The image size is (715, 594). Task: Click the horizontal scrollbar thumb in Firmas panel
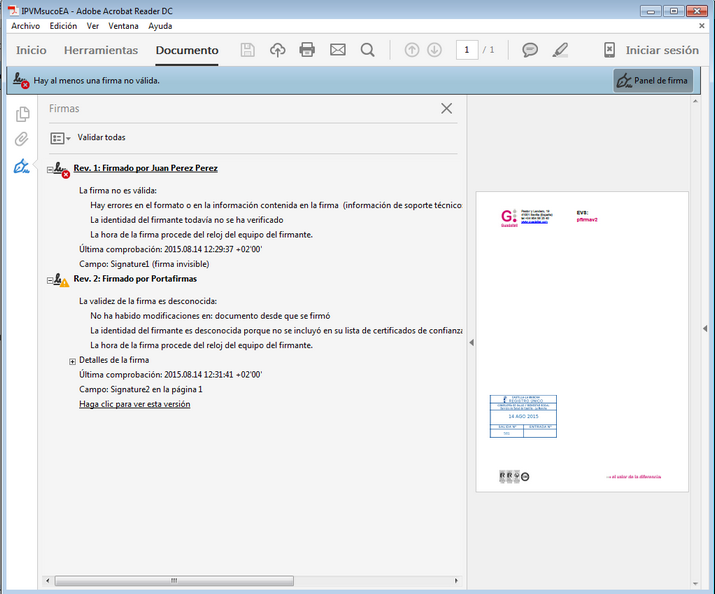[x=174, y=581]
